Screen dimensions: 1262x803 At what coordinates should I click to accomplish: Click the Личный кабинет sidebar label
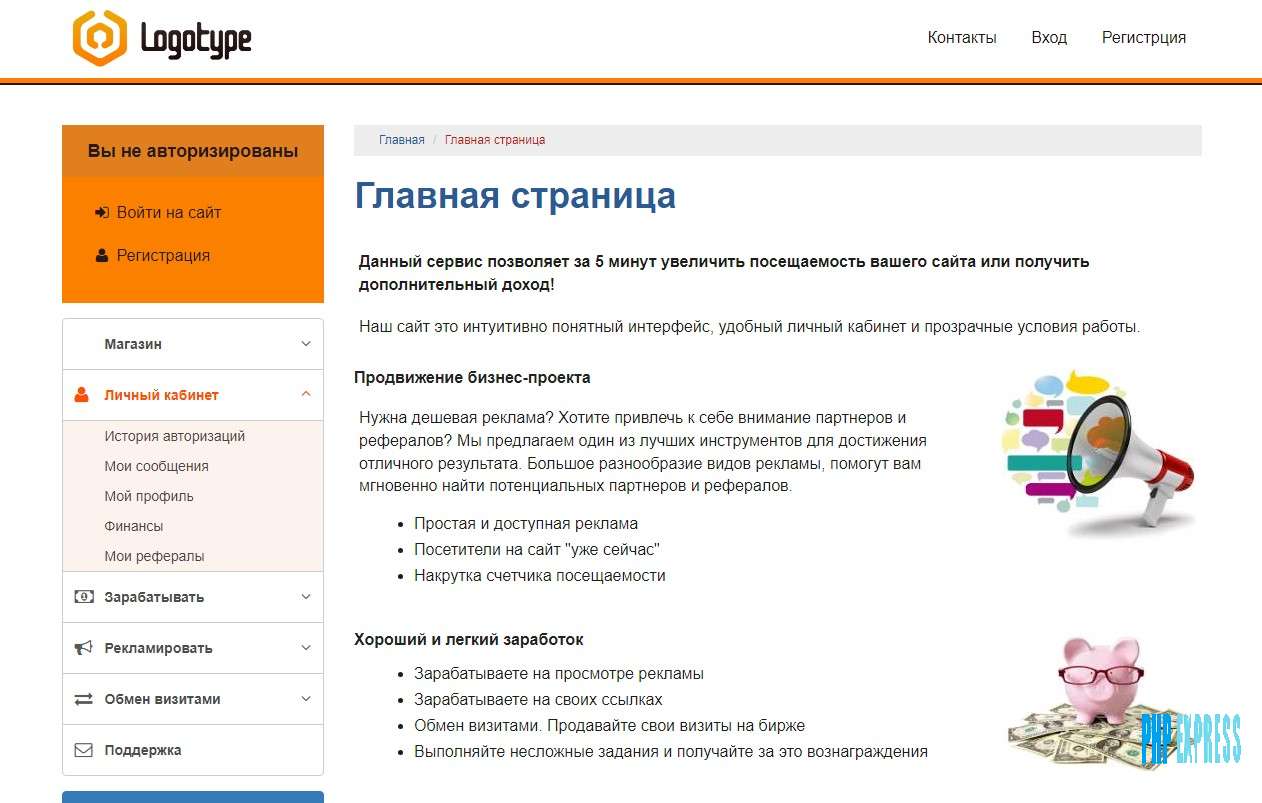(x=161, y=395)
